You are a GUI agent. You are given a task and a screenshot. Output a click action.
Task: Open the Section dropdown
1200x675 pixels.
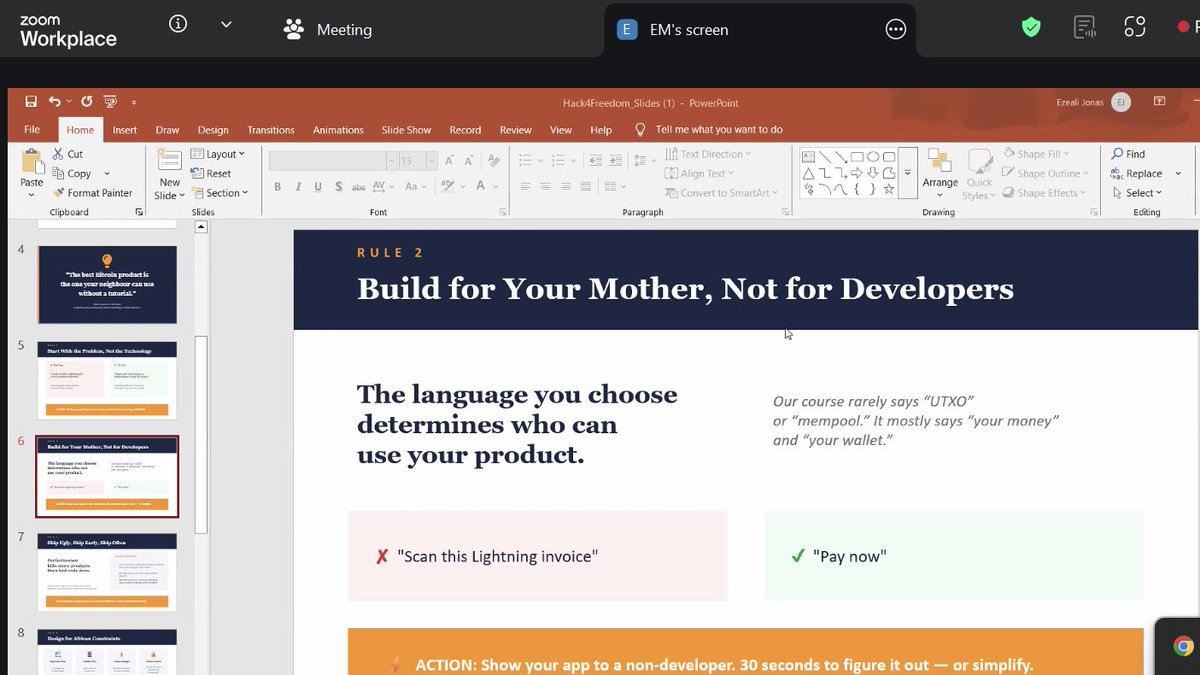219,193
